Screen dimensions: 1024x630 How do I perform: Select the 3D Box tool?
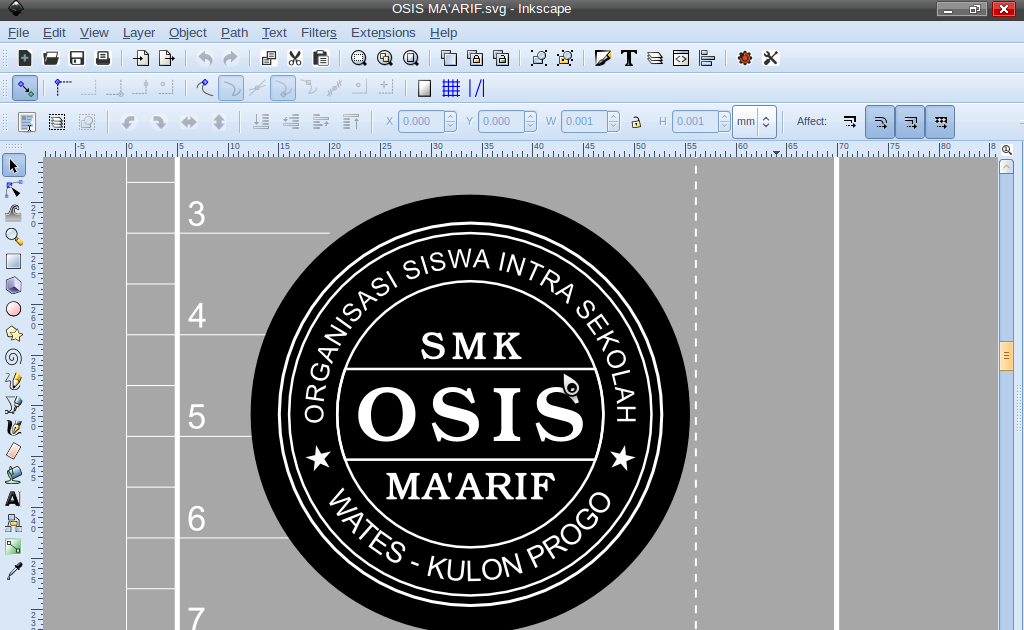pyautogui.click(x=13, y=285)
